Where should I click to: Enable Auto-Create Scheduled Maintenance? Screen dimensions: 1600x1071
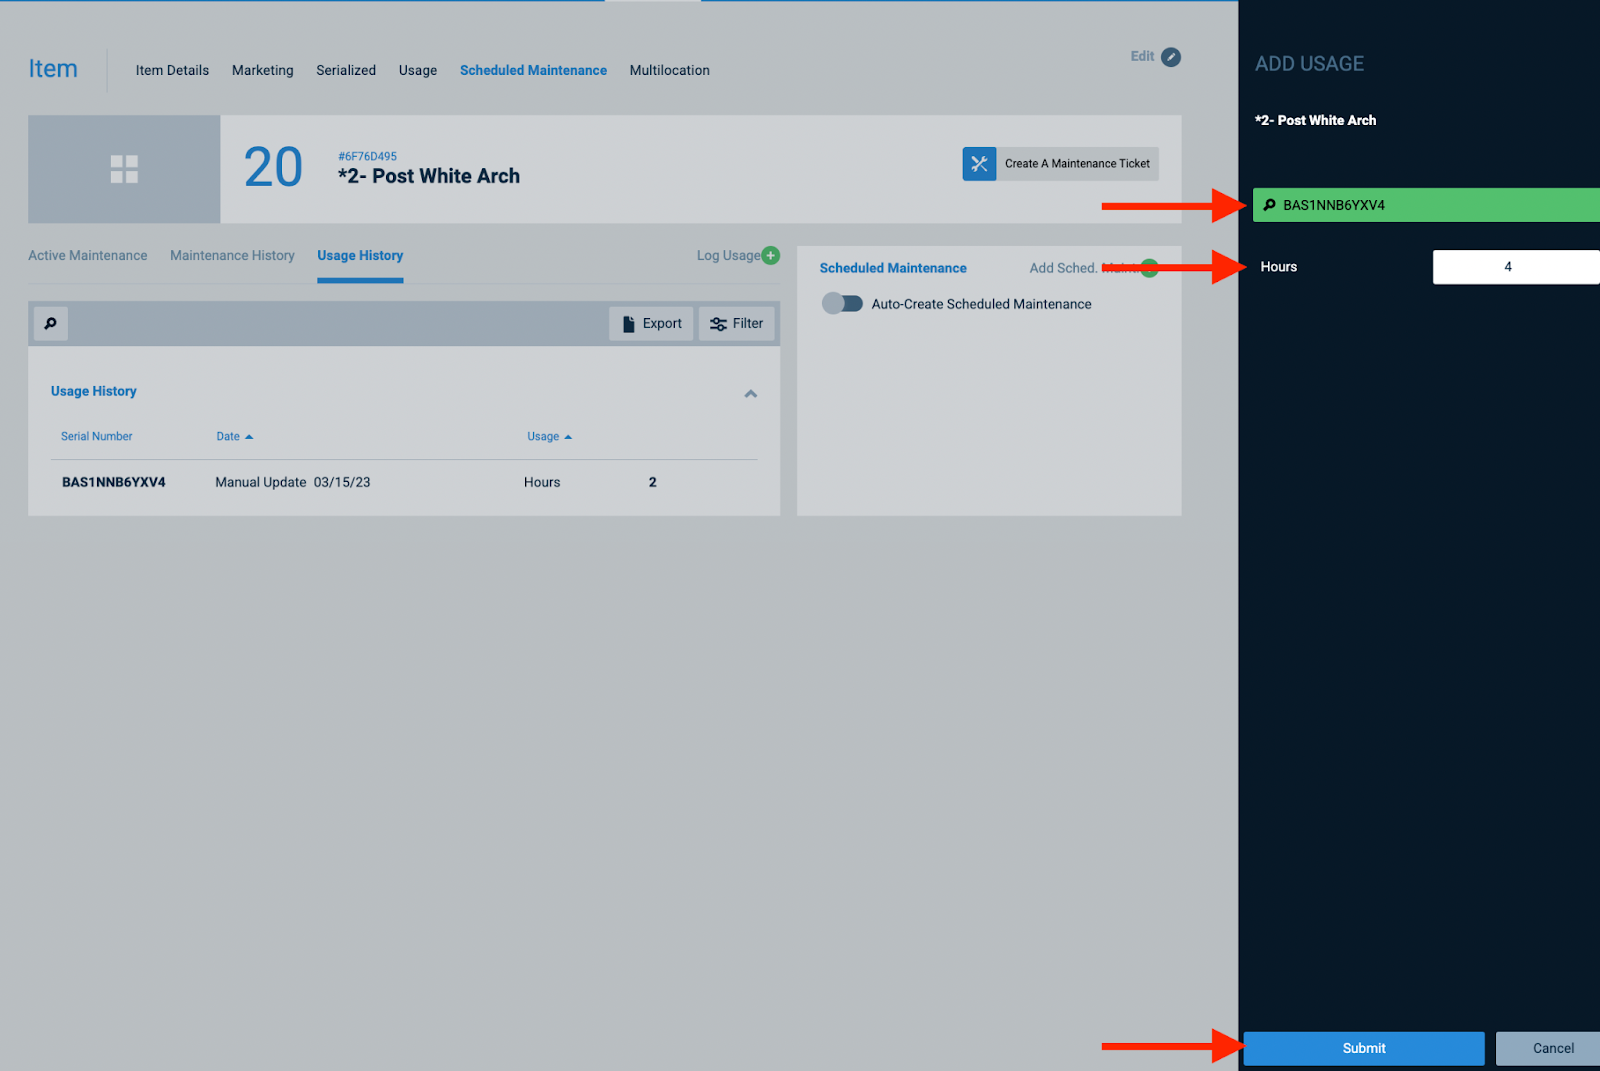click(x=842, y=303)
